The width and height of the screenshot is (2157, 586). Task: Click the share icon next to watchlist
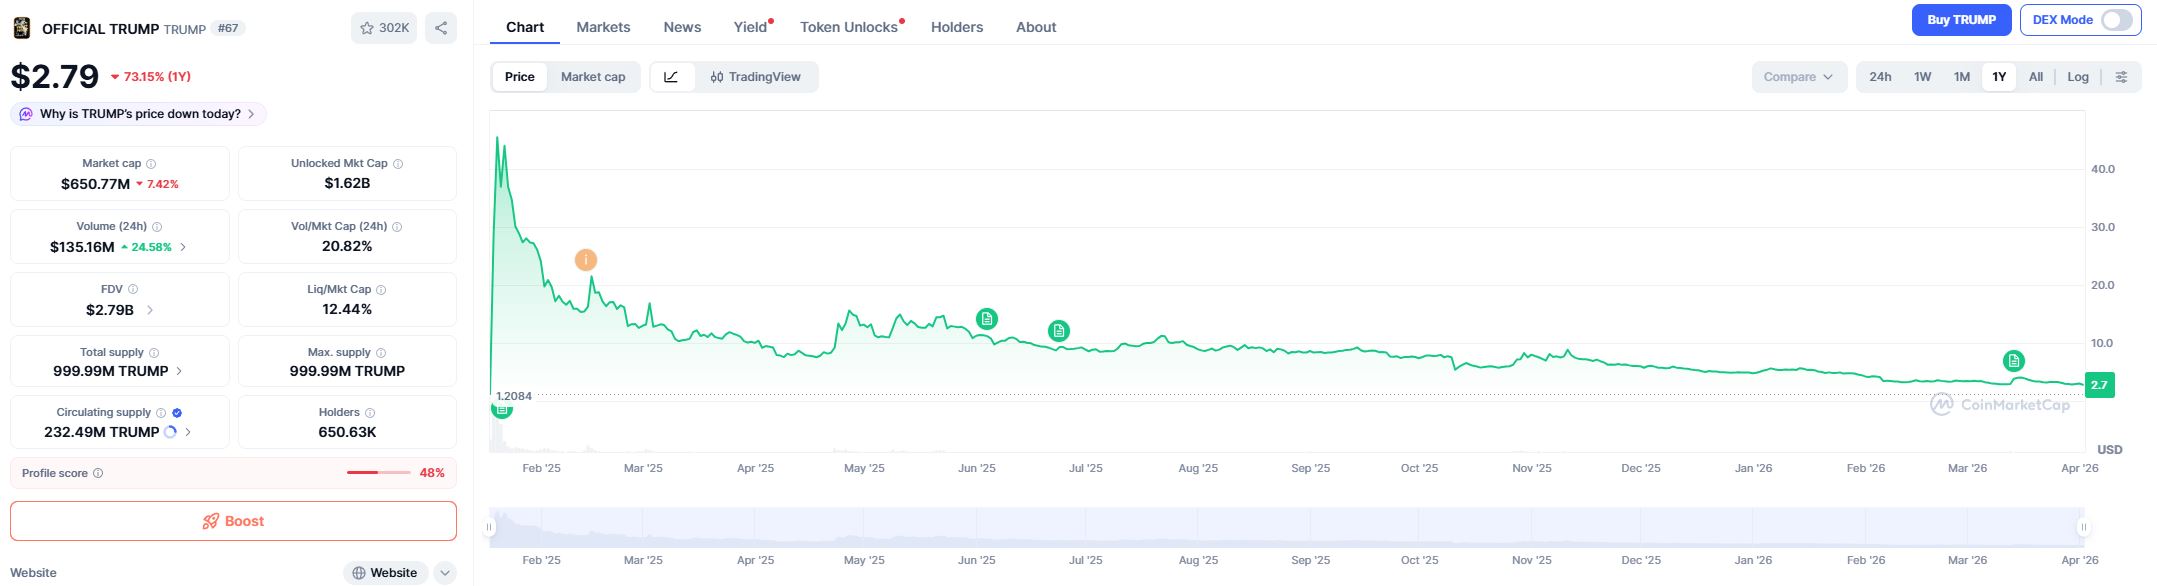pyautogui.click(x=441, y=28)
